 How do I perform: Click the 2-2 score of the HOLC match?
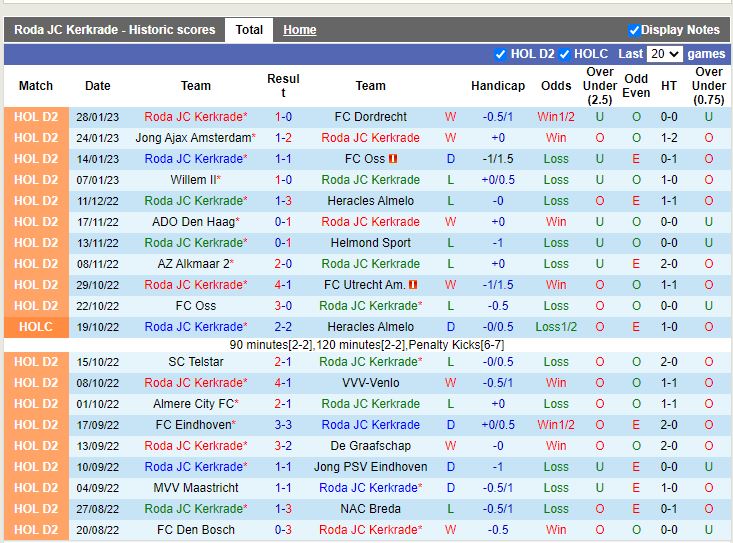pos(283,327)
